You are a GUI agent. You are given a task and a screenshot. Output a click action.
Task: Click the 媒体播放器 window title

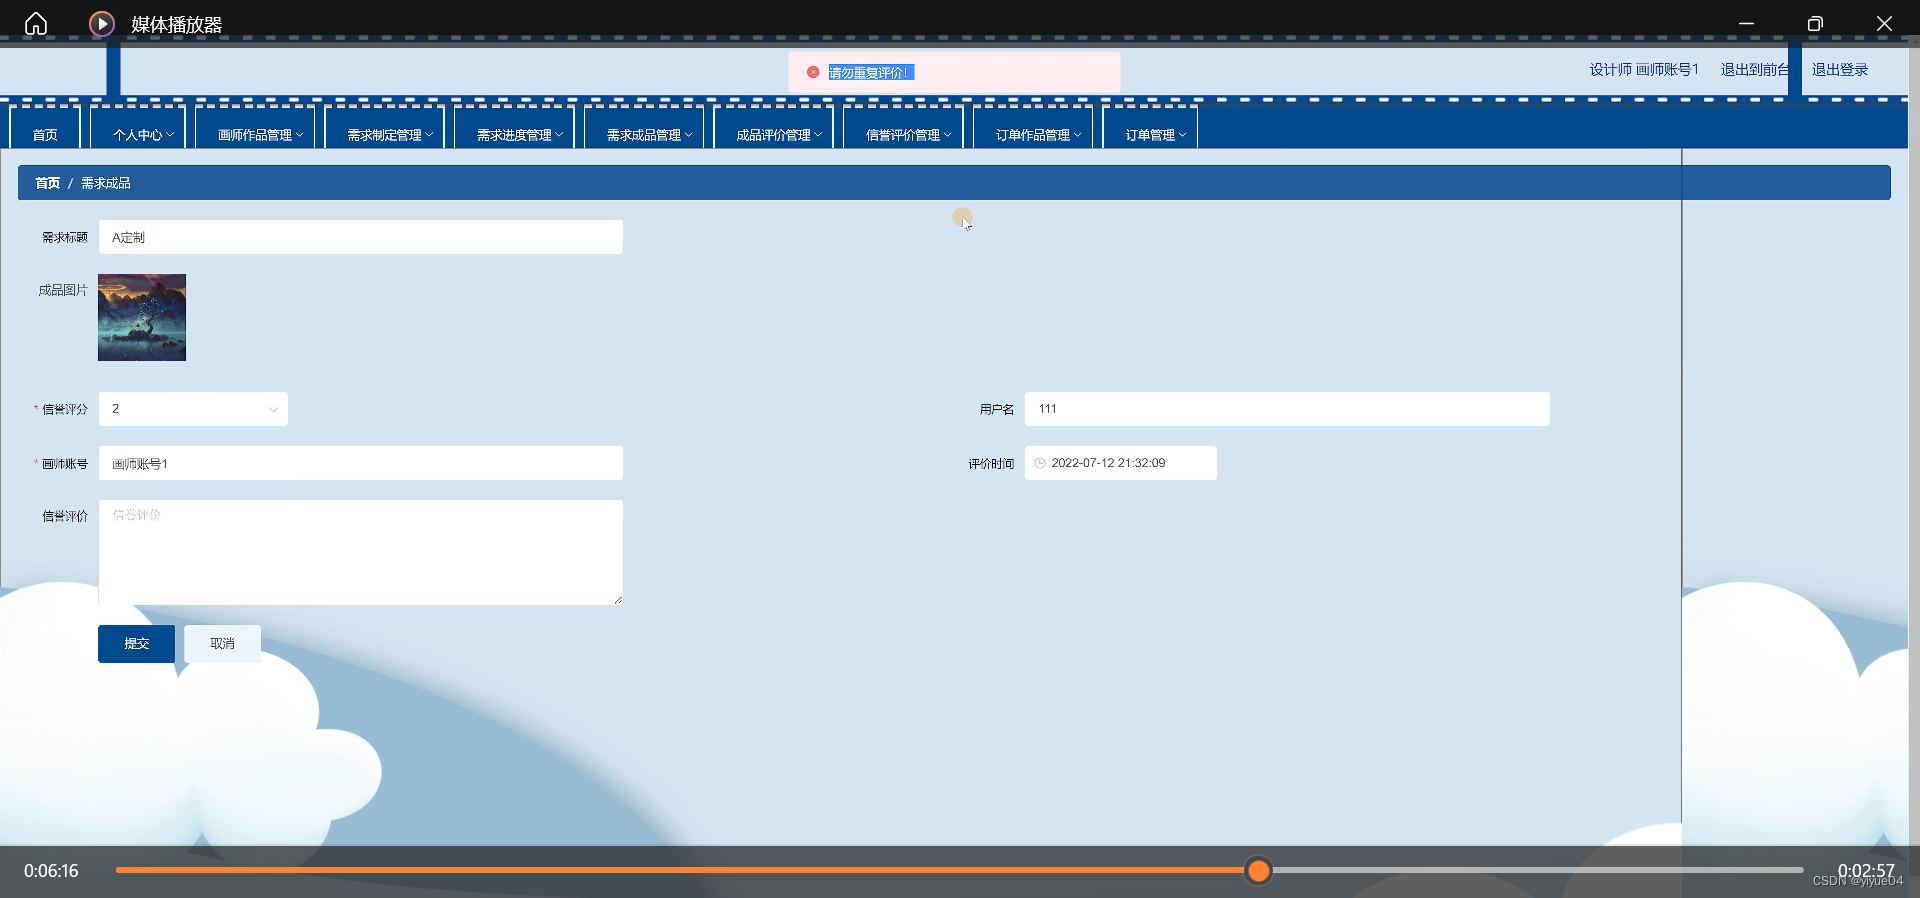pos(177,24)
